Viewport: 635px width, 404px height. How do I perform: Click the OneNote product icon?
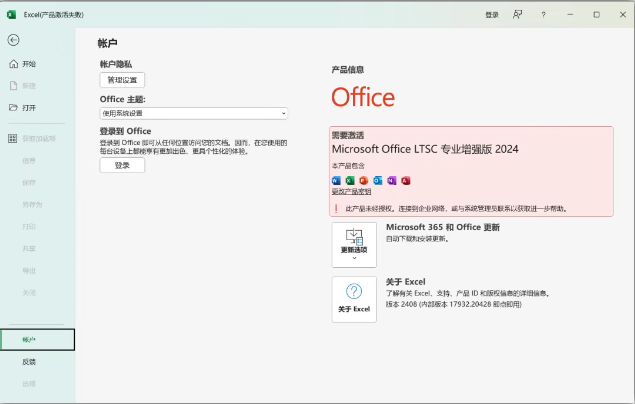pyautogui.click(x=392, y=180)
